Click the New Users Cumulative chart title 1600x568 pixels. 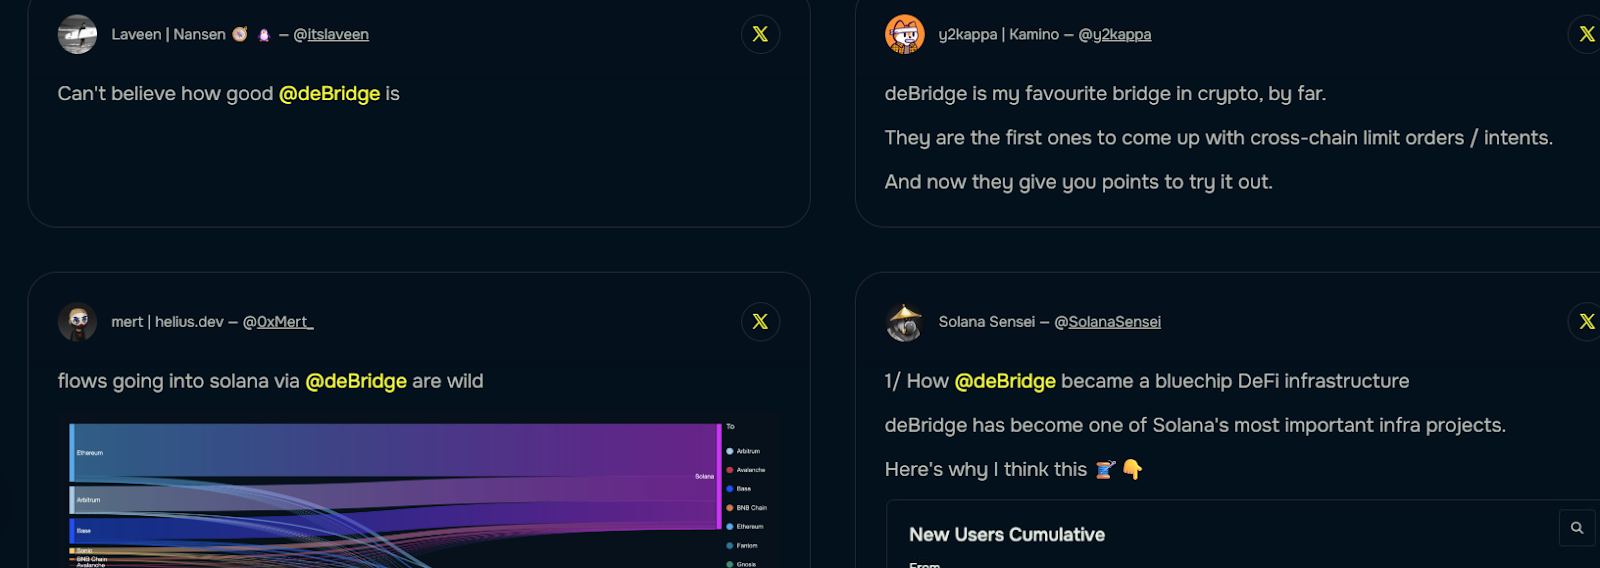click(x=1007, y=535)
